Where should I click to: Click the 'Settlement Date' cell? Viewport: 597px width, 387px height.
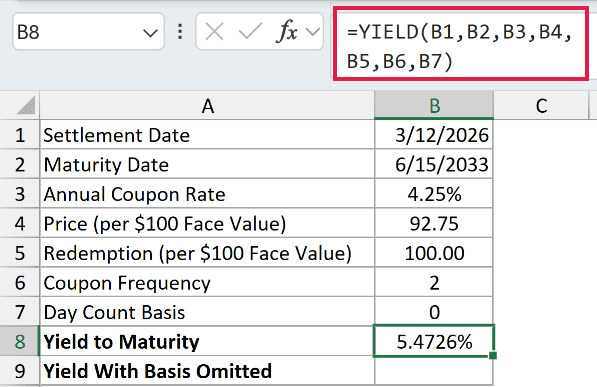[207, 135]
